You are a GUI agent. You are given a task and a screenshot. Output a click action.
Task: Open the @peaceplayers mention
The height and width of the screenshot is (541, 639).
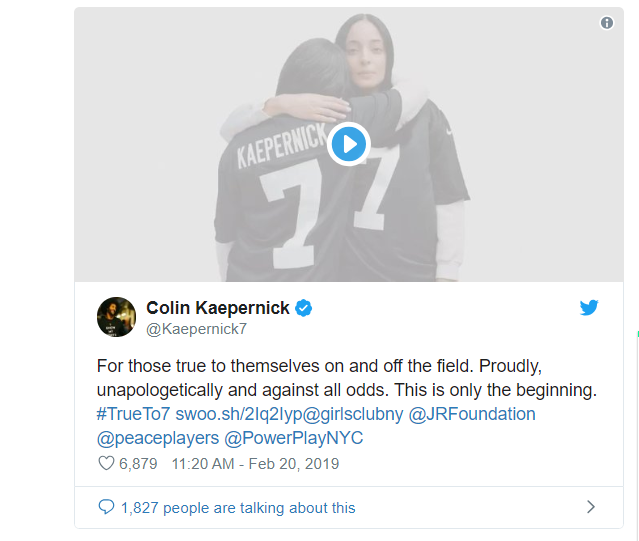(158, 438)
